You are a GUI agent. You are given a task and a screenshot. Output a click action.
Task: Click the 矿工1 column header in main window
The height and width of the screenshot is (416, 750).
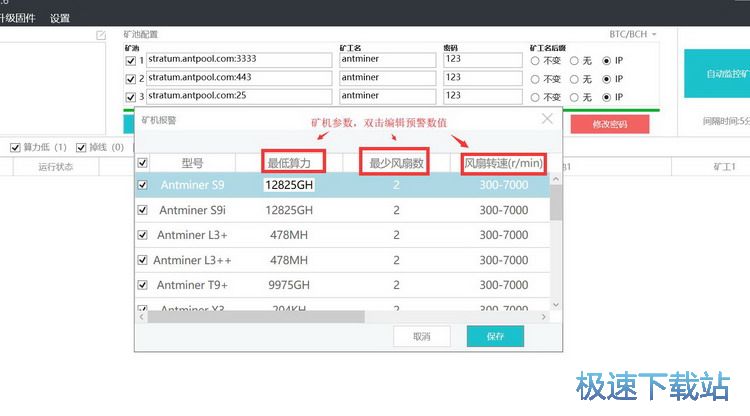(x=724, y=167)
